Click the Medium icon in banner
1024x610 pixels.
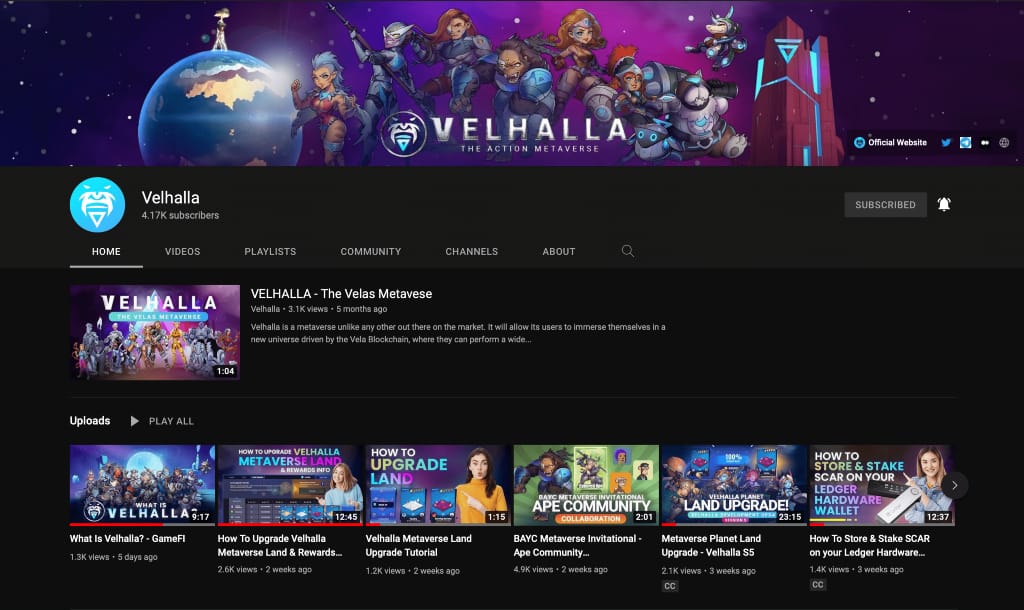pyautogui.click(x=985, y=142)
